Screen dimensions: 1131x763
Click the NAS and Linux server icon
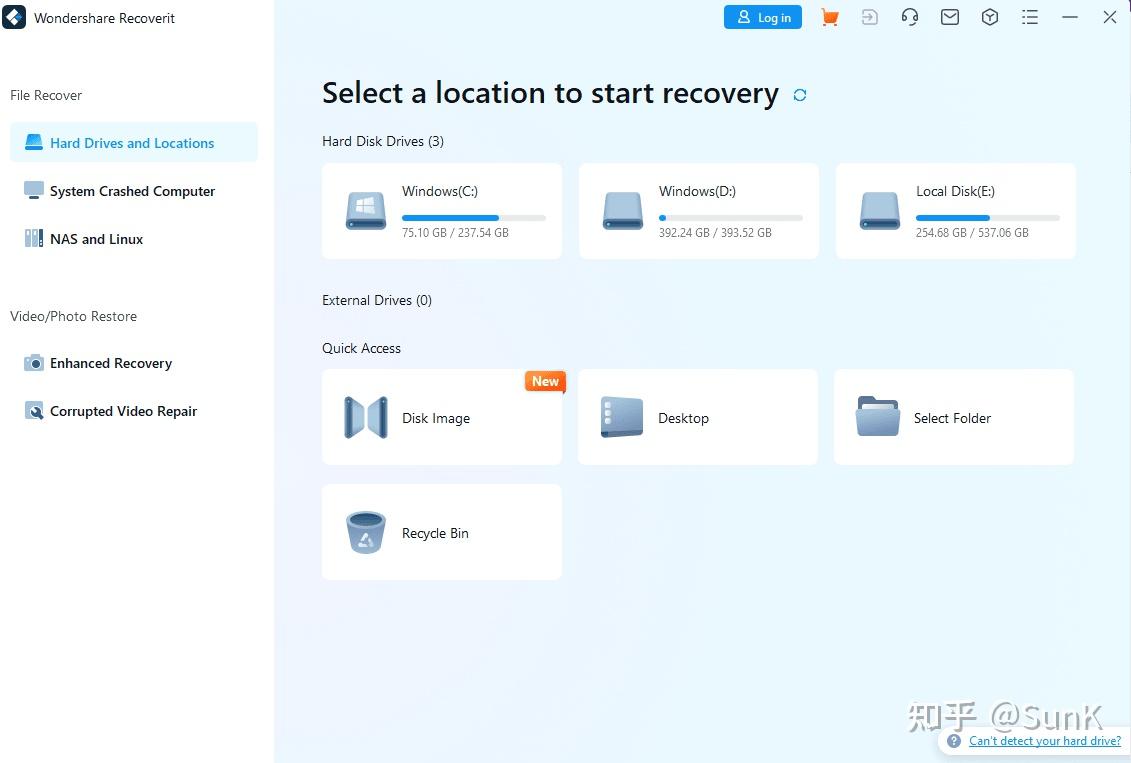click(x=34, y=238)
